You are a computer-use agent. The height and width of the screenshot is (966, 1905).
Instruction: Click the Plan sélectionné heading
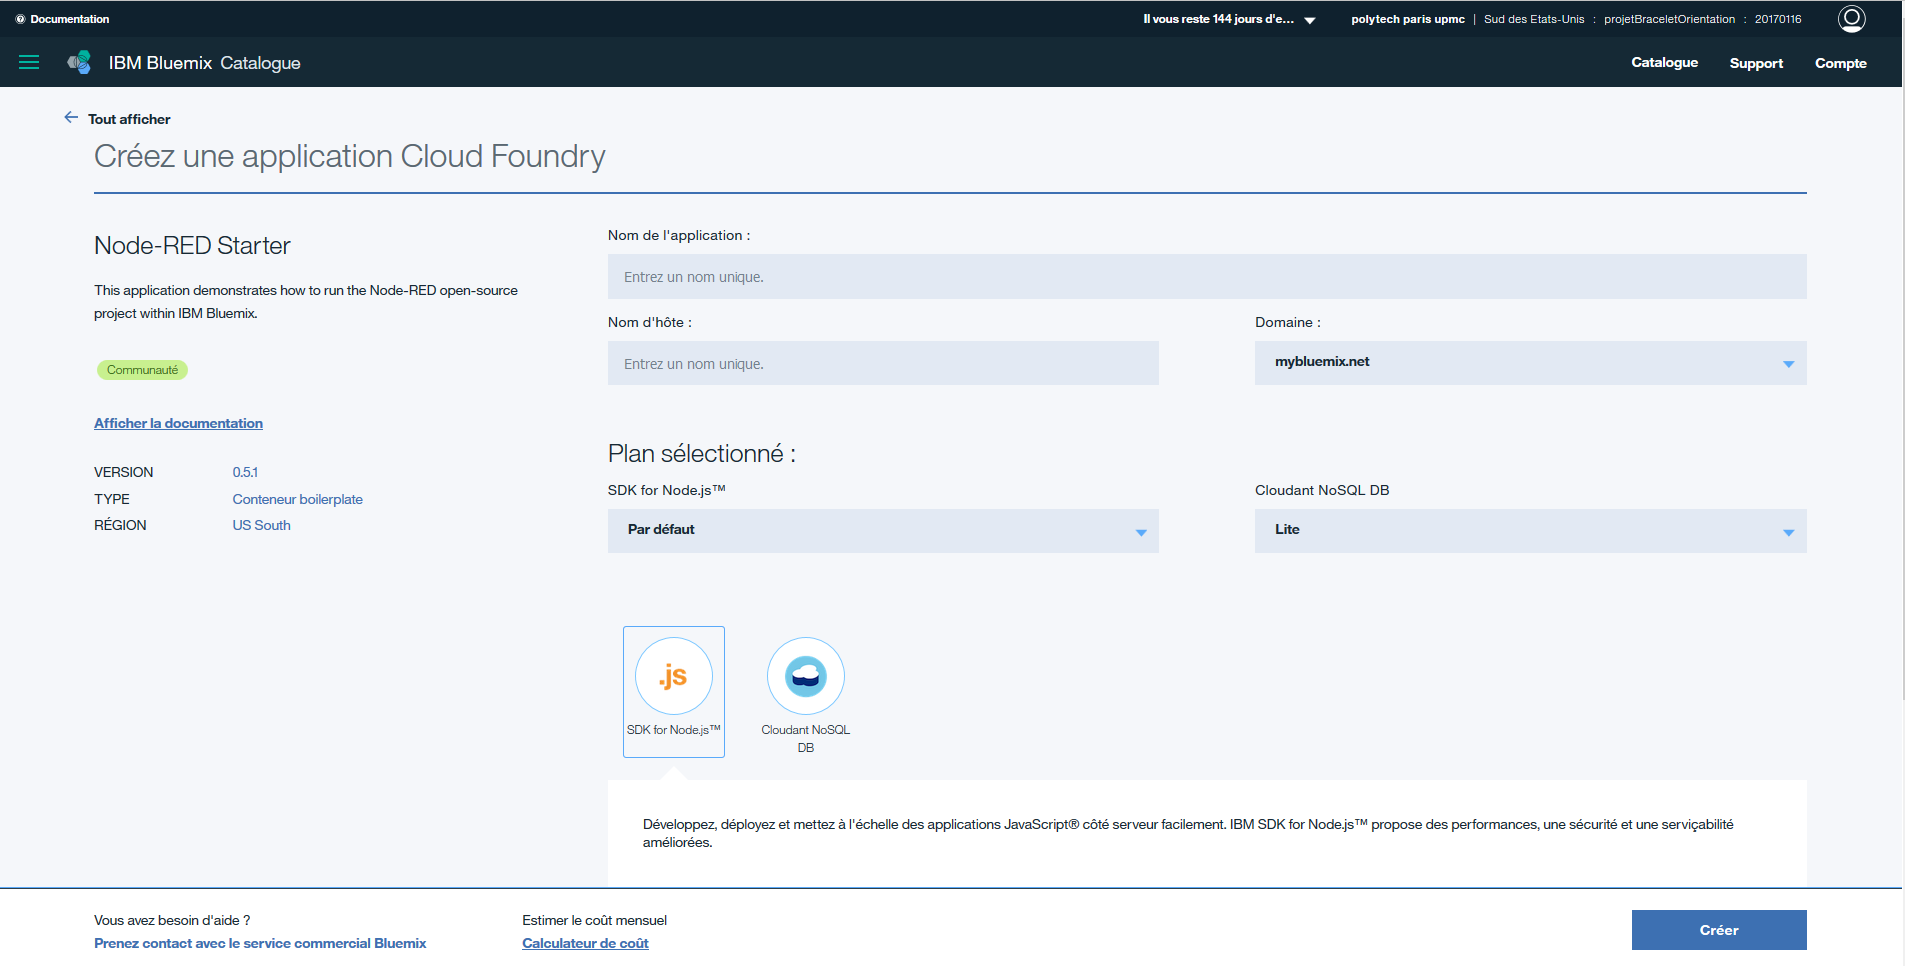point(701,454)
